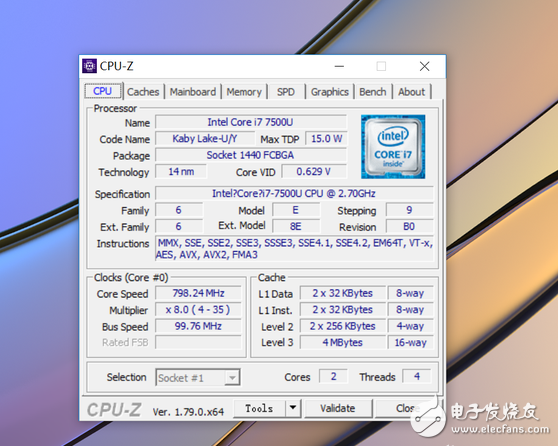Click the version text Ver. 1.79.0.x64
The height and width of the screenshot is (446, 558).
click(x=188, y=412)
